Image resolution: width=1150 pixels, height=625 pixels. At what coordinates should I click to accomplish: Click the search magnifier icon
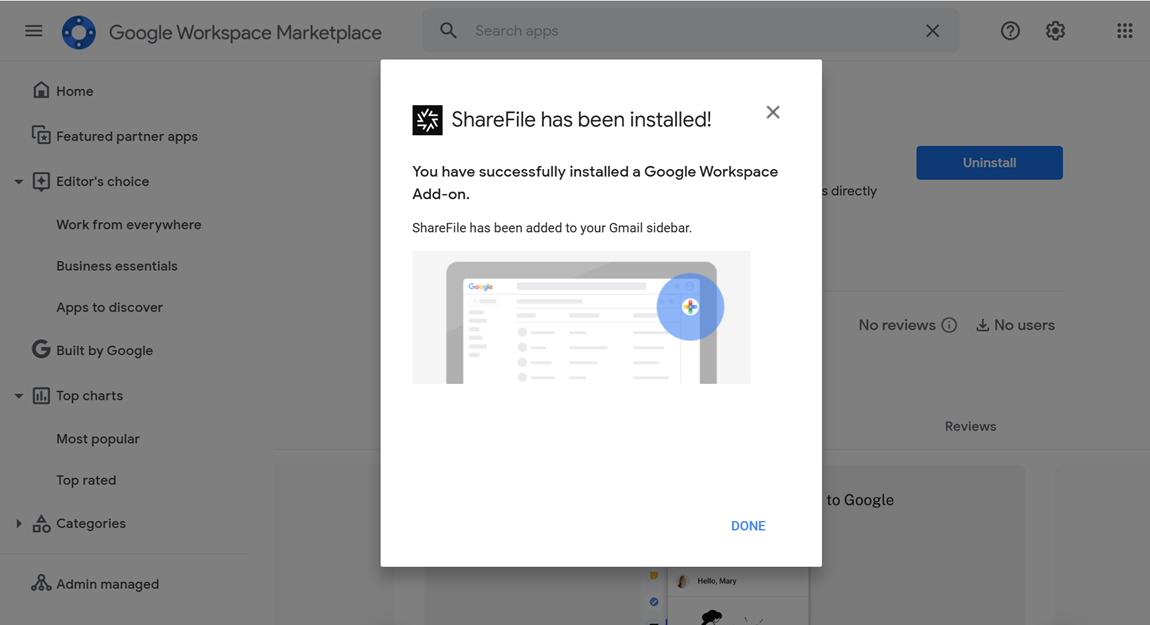(x=448, y=31)
